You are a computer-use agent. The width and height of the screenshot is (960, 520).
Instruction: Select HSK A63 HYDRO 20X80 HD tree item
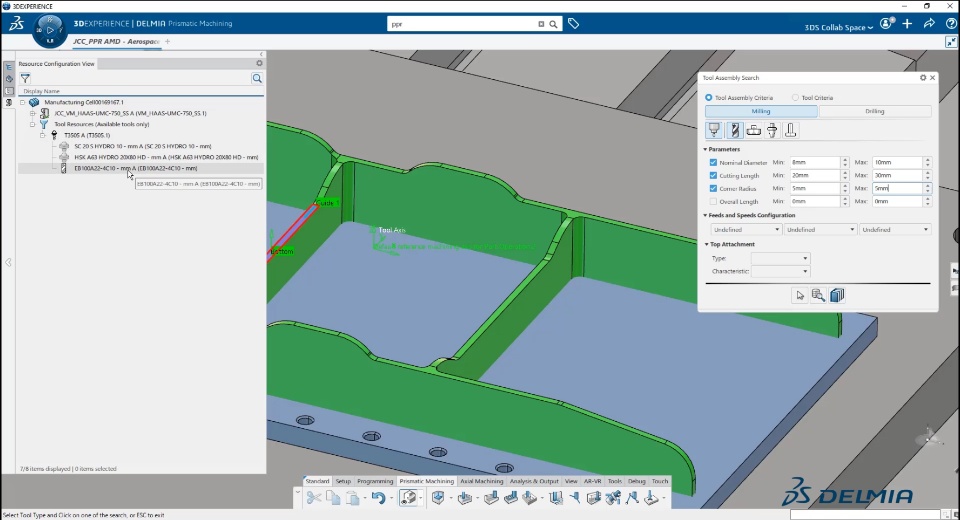pyautogui.click(x=166, y=157)
